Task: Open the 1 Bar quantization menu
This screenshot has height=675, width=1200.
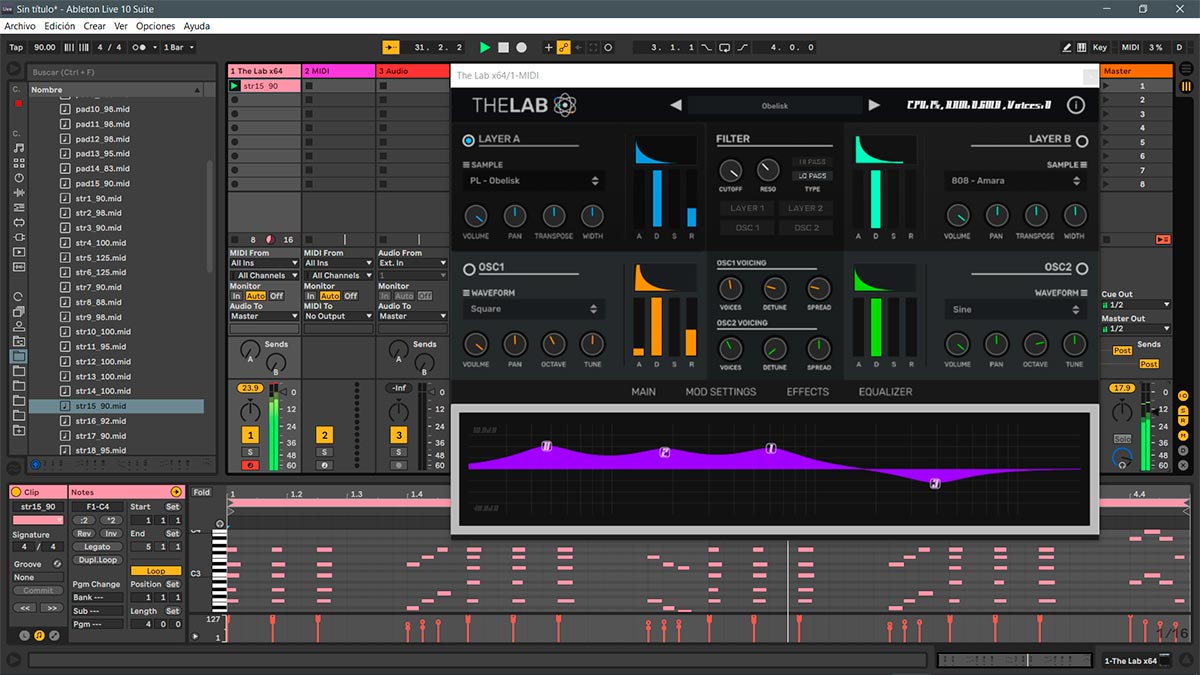Action: point(178,47)
